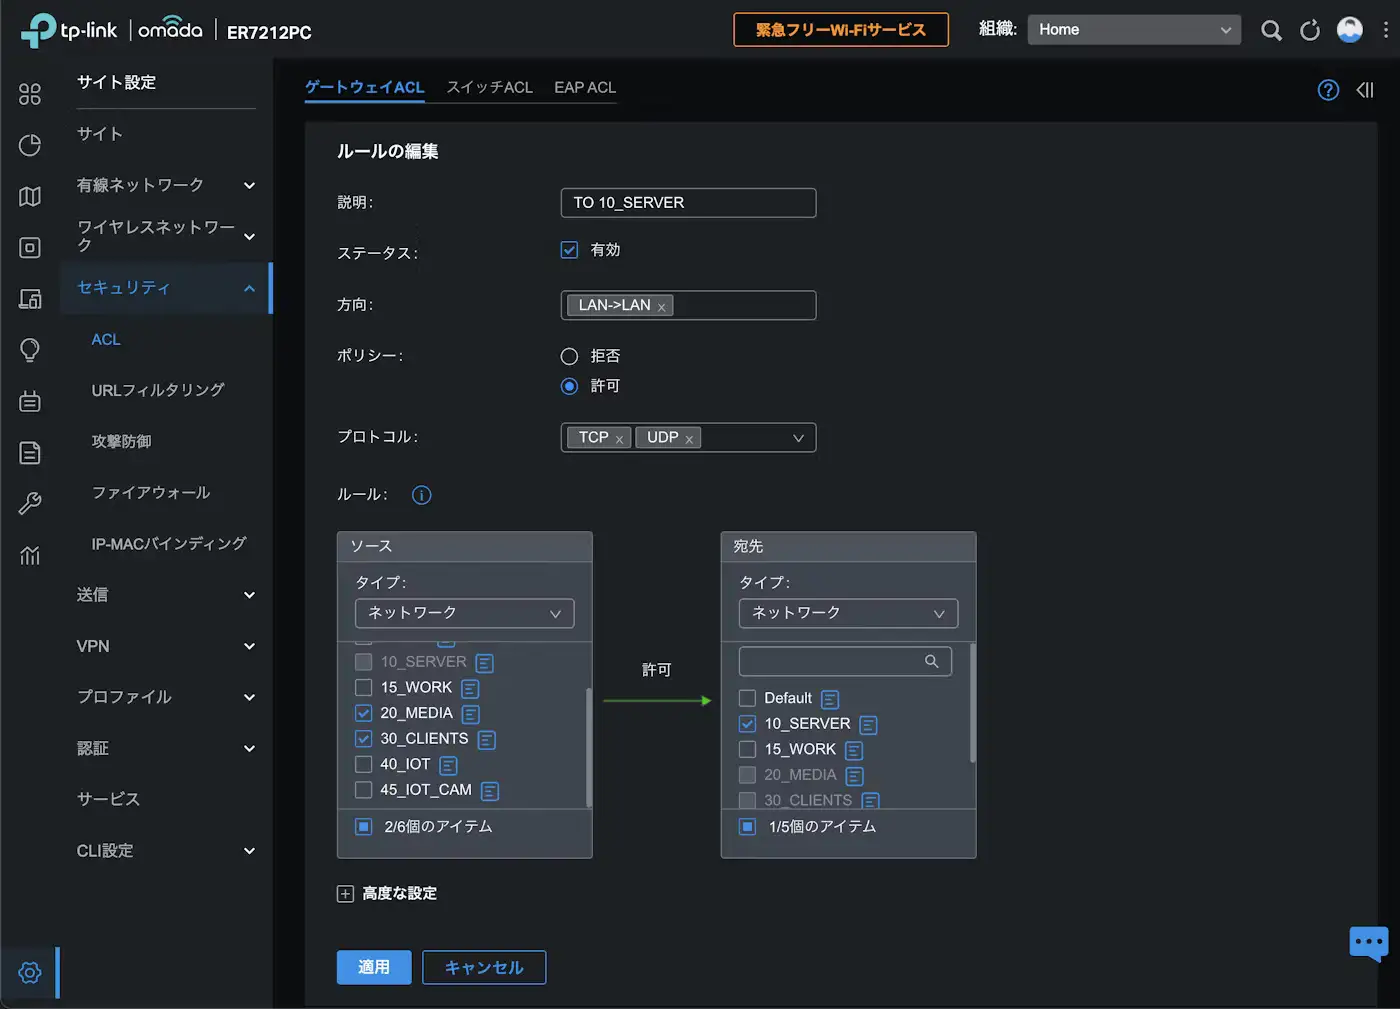Click 緊急フリーWi-Fiサービス button

(x=841, y=30)
